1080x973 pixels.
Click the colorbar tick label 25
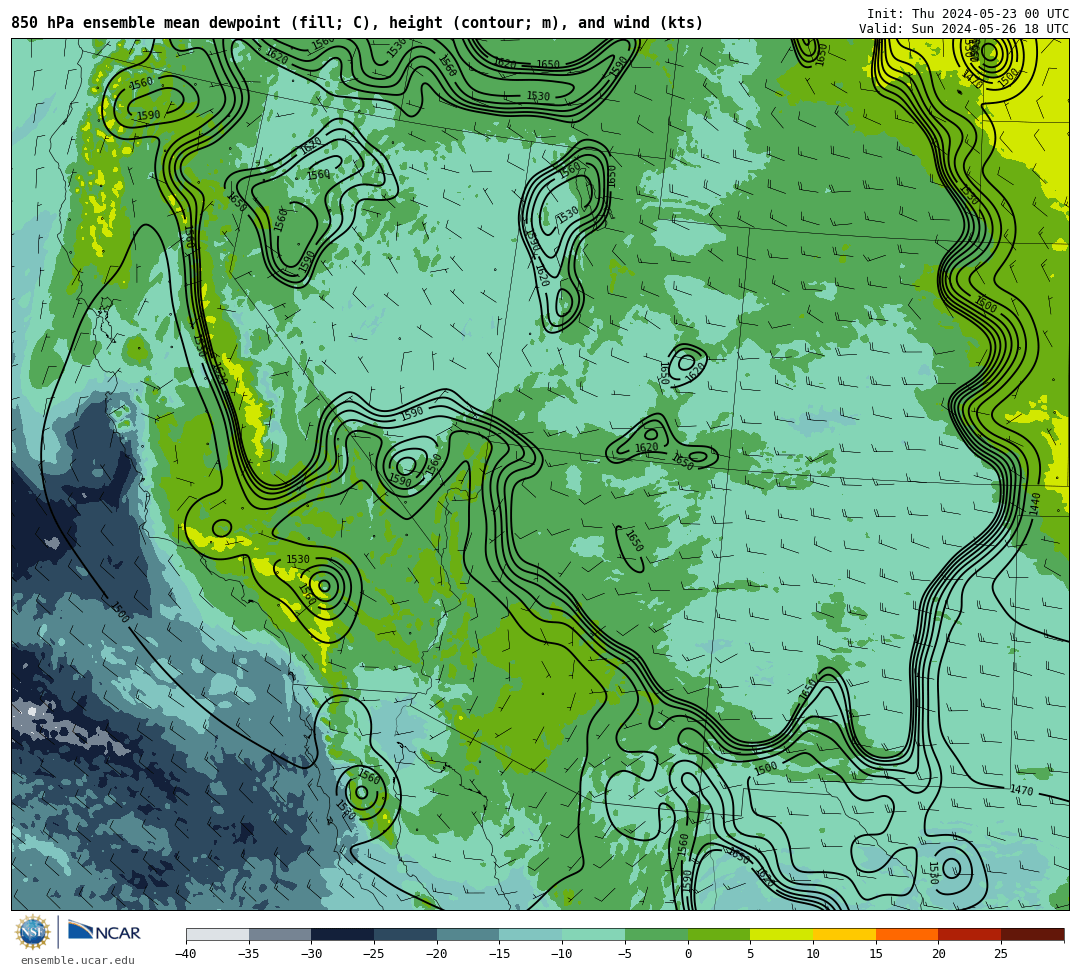click(1001, 954)
